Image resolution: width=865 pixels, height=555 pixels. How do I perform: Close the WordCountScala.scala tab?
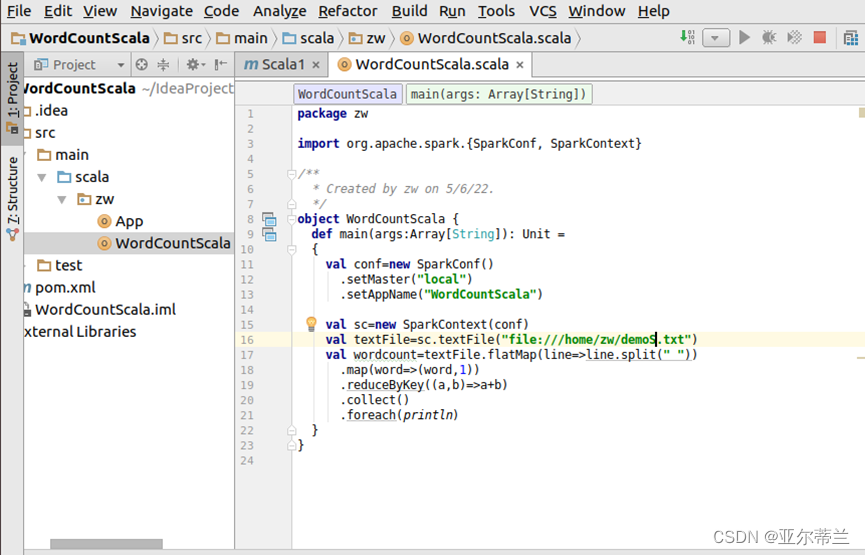520,65
